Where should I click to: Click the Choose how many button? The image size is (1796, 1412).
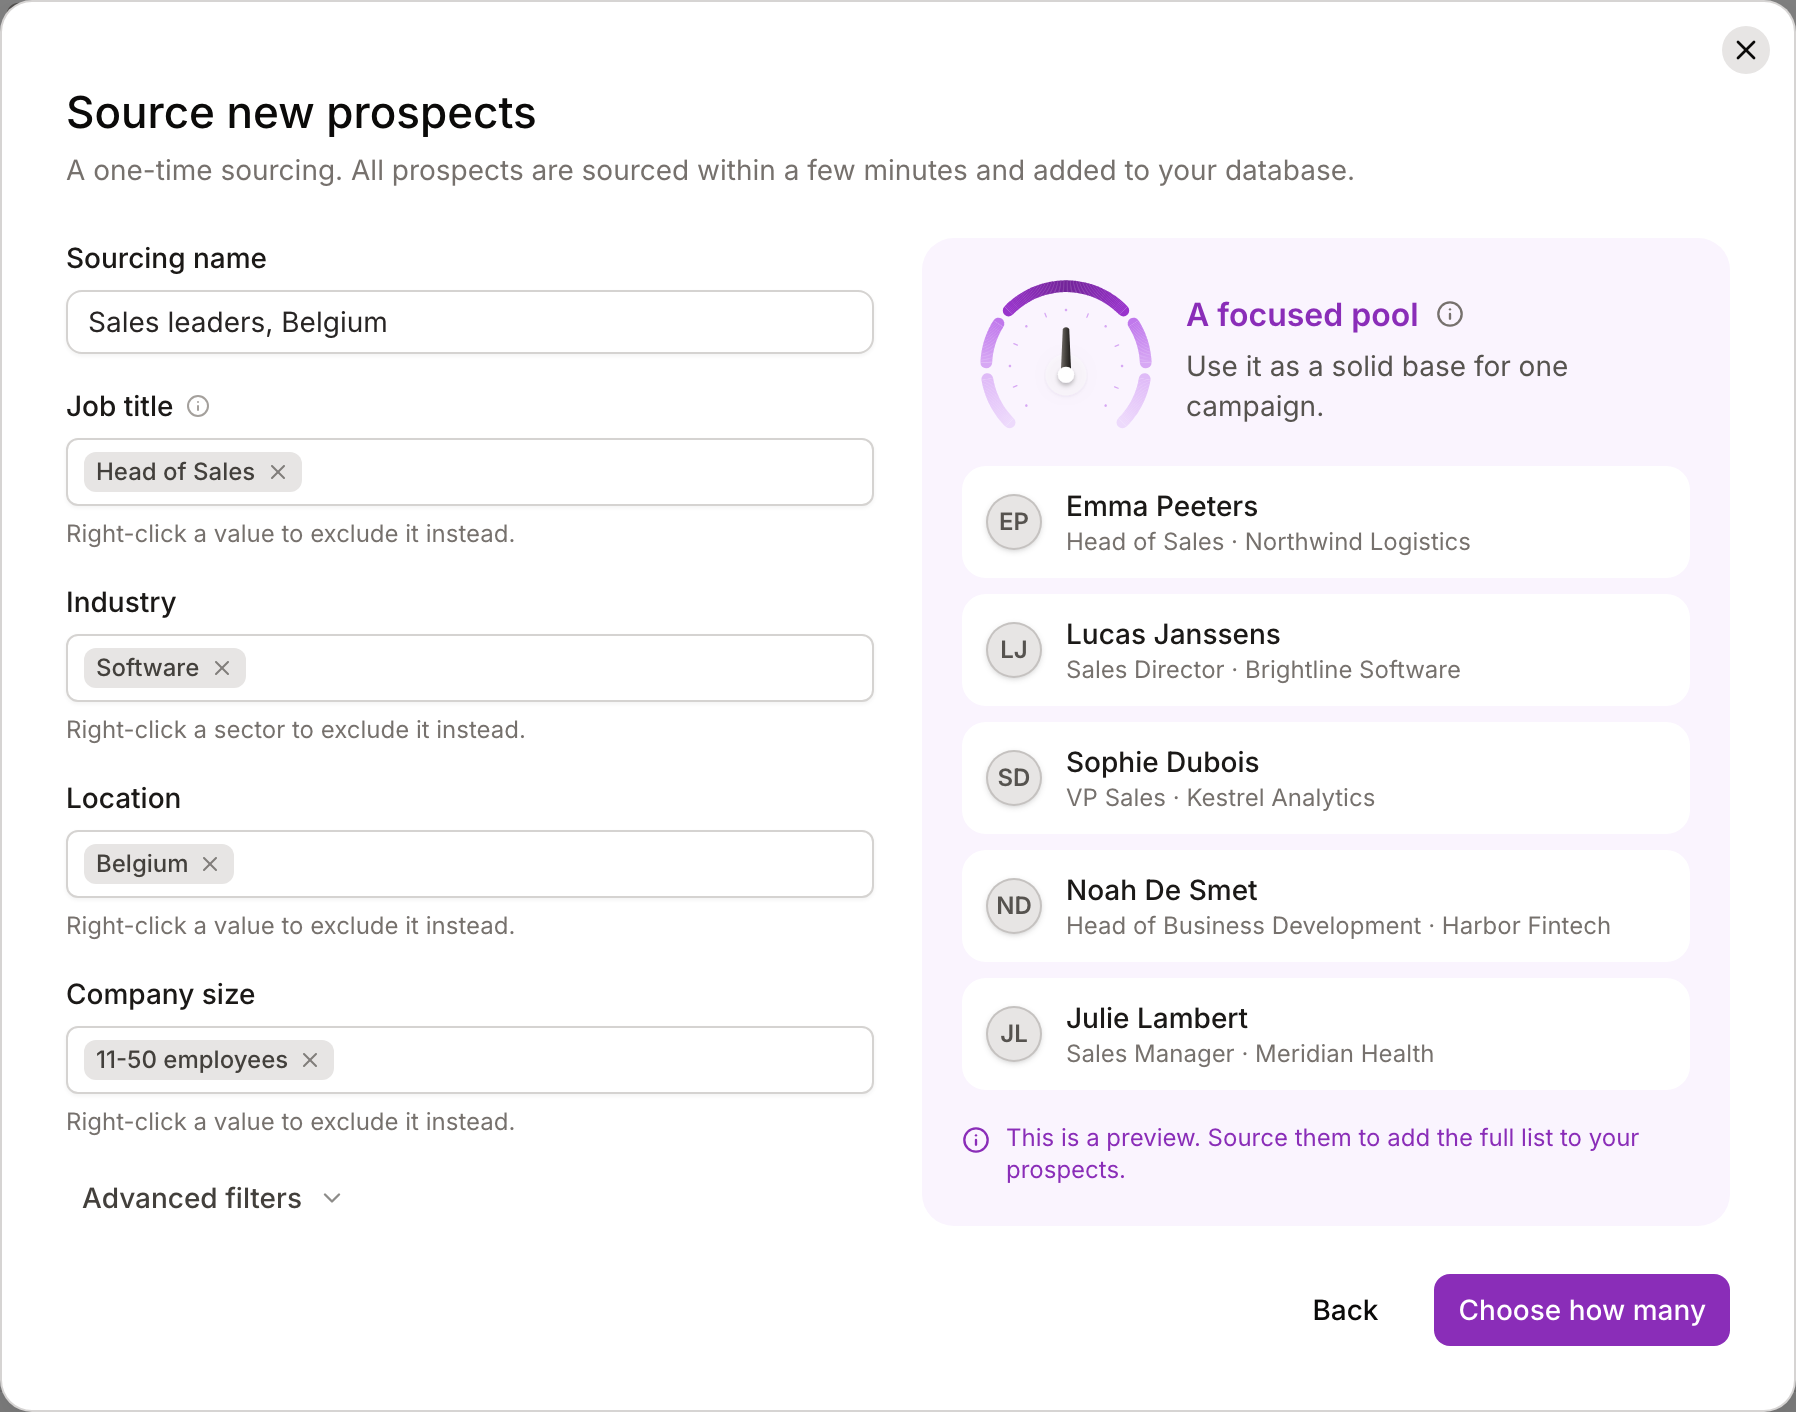click(1581, 1310)
